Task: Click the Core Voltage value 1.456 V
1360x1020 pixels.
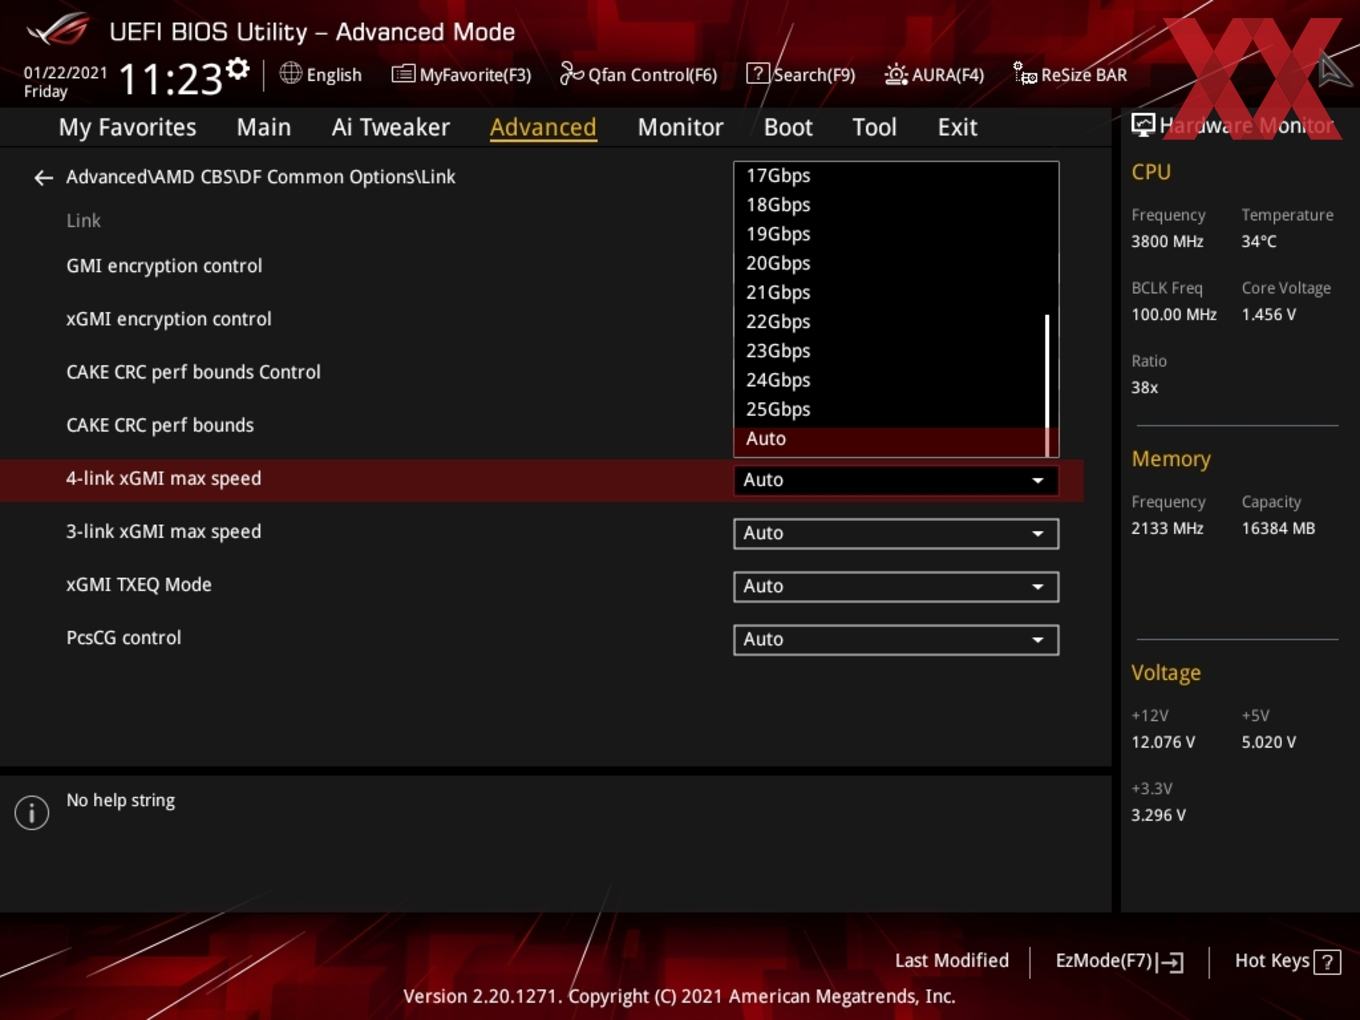Action: pyautogui.click(x=1268, y=314)
